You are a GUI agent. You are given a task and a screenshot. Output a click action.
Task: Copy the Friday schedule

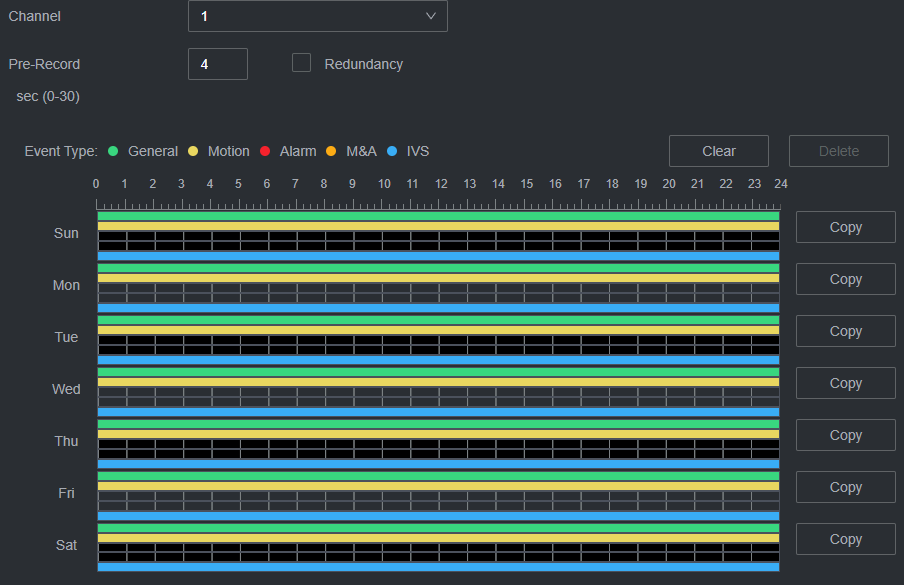tap(845, 487)
